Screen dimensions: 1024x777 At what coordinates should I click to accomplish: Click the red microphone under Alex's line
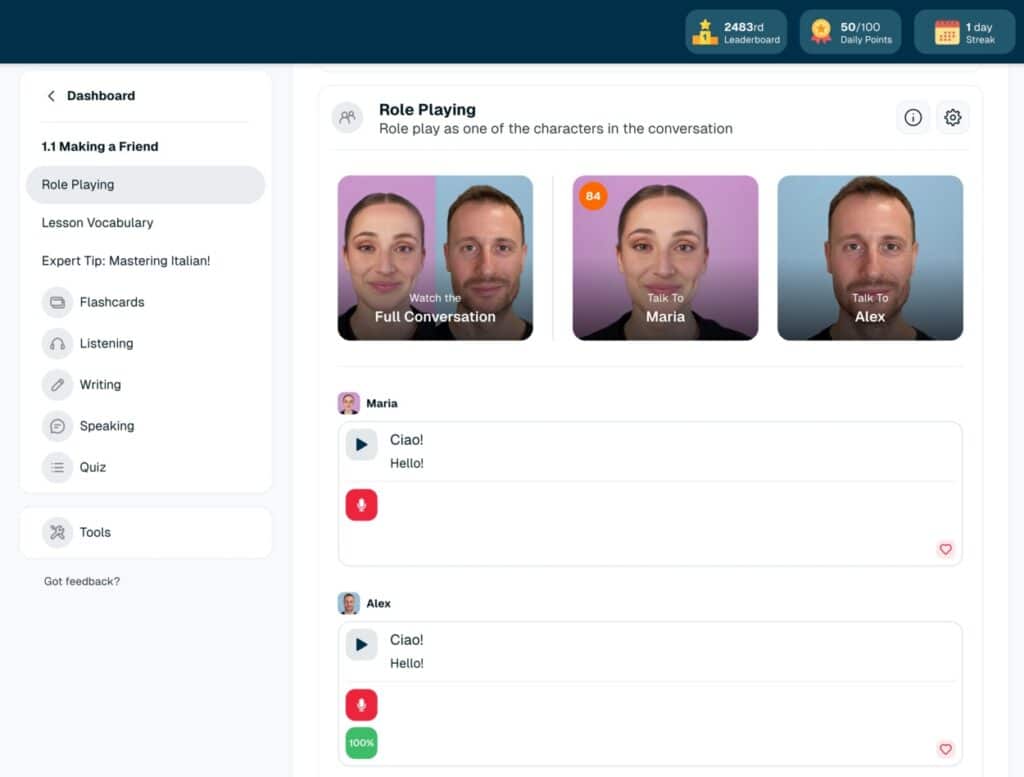(x=361, y=705)
